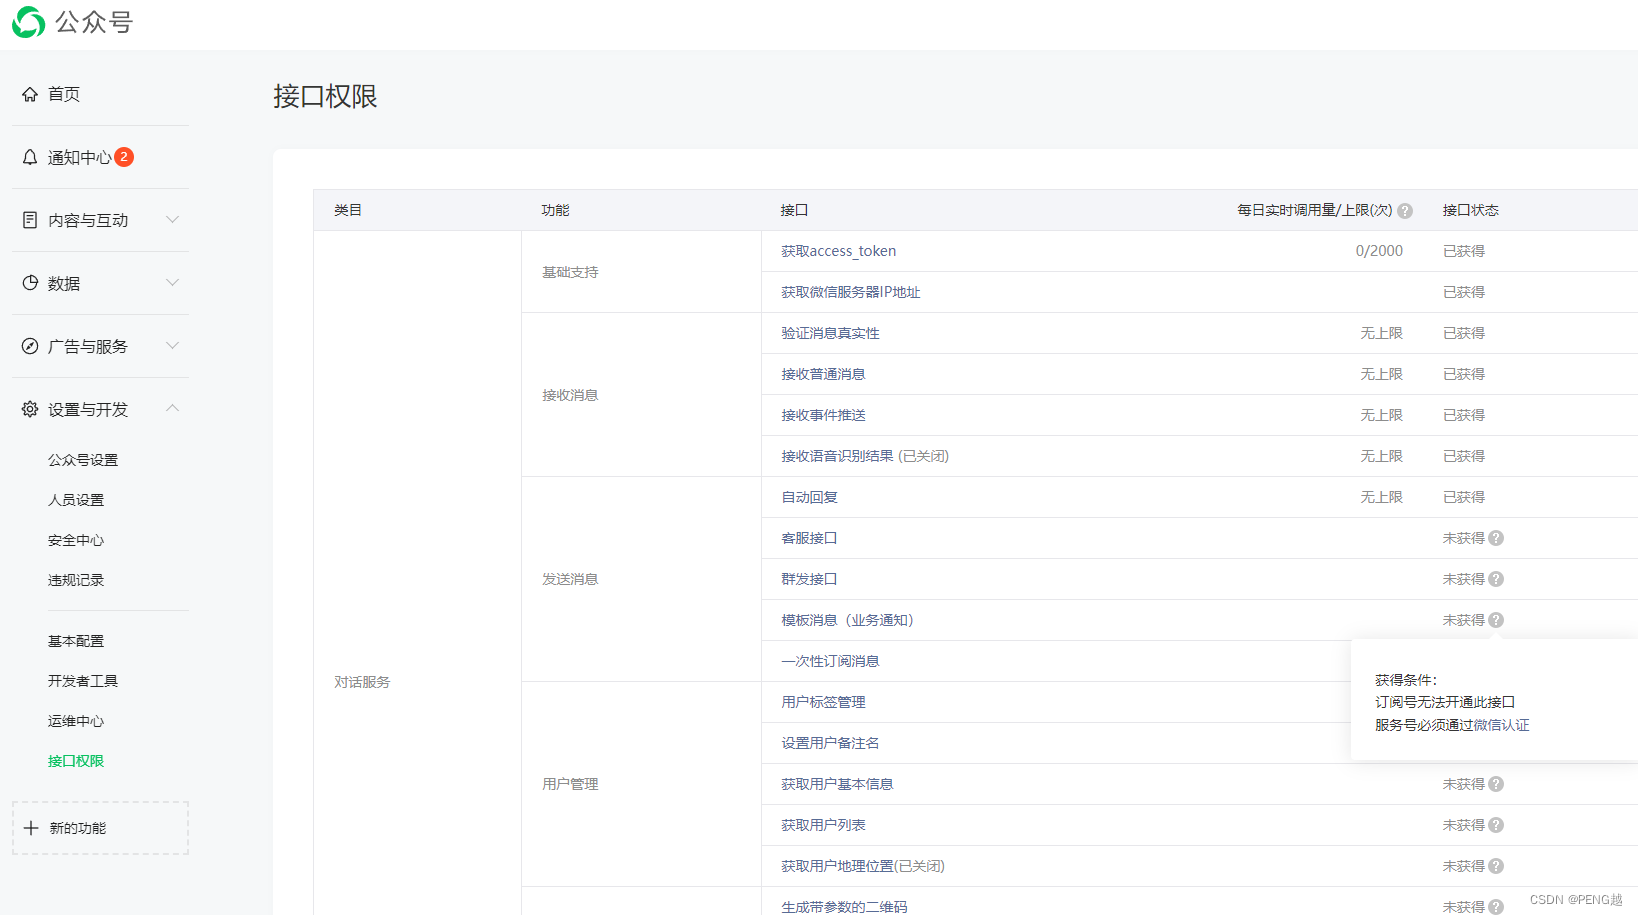Click help icon next to 每日实时调用量/上限(次)
1638x915 pixels.
[x=1405, y=211]
